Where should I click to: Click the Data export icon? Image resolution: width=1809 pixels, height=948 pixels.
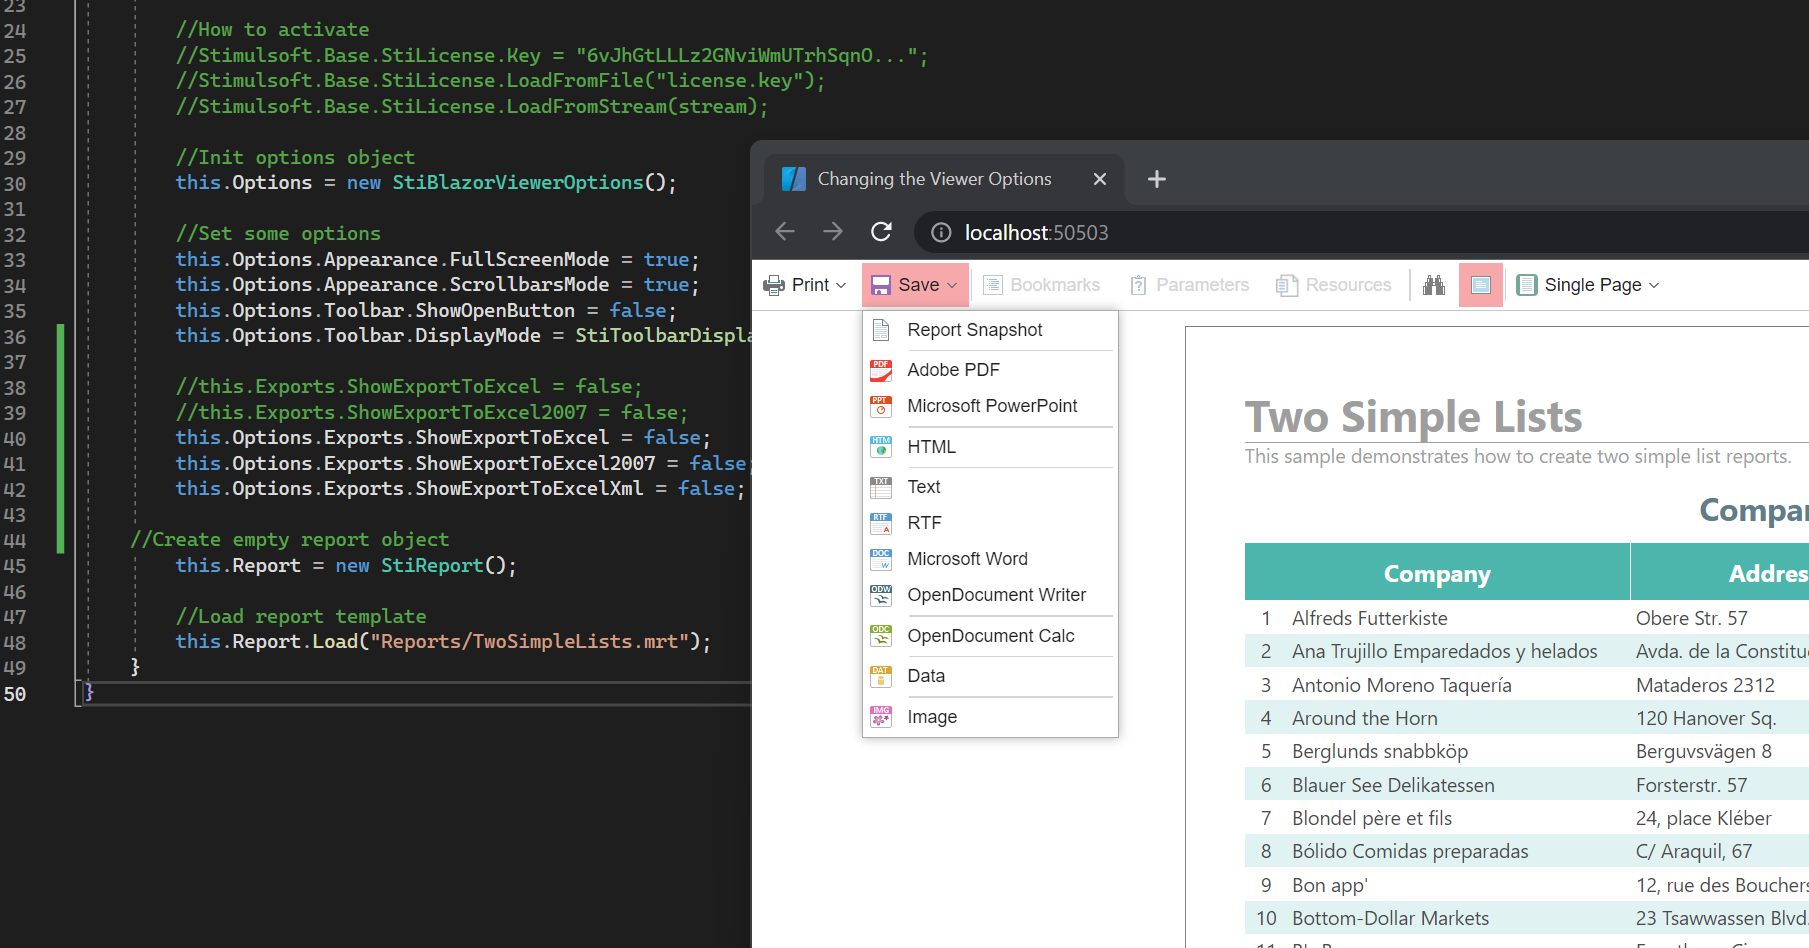[881, 676]
